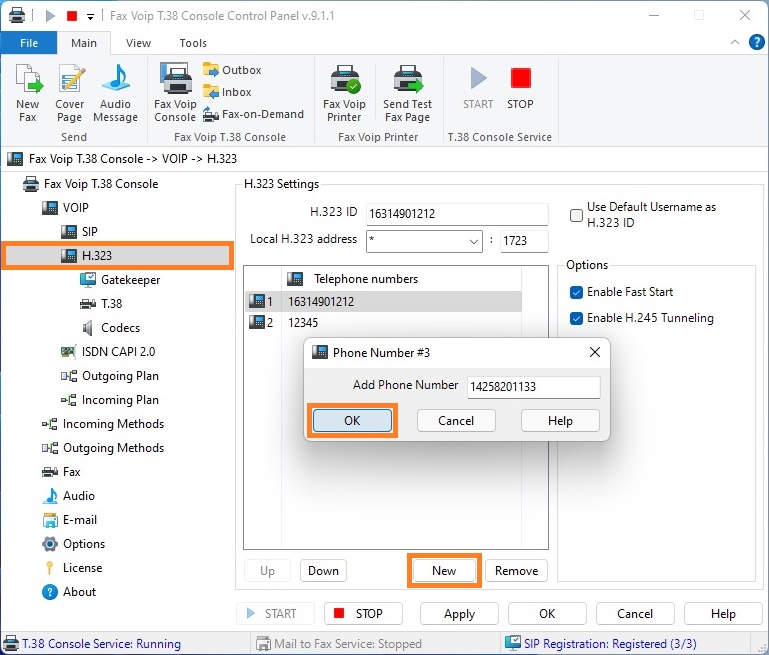Click the bottom STOP button
This screenshot has height=655, width=769.
click(363, 614)
